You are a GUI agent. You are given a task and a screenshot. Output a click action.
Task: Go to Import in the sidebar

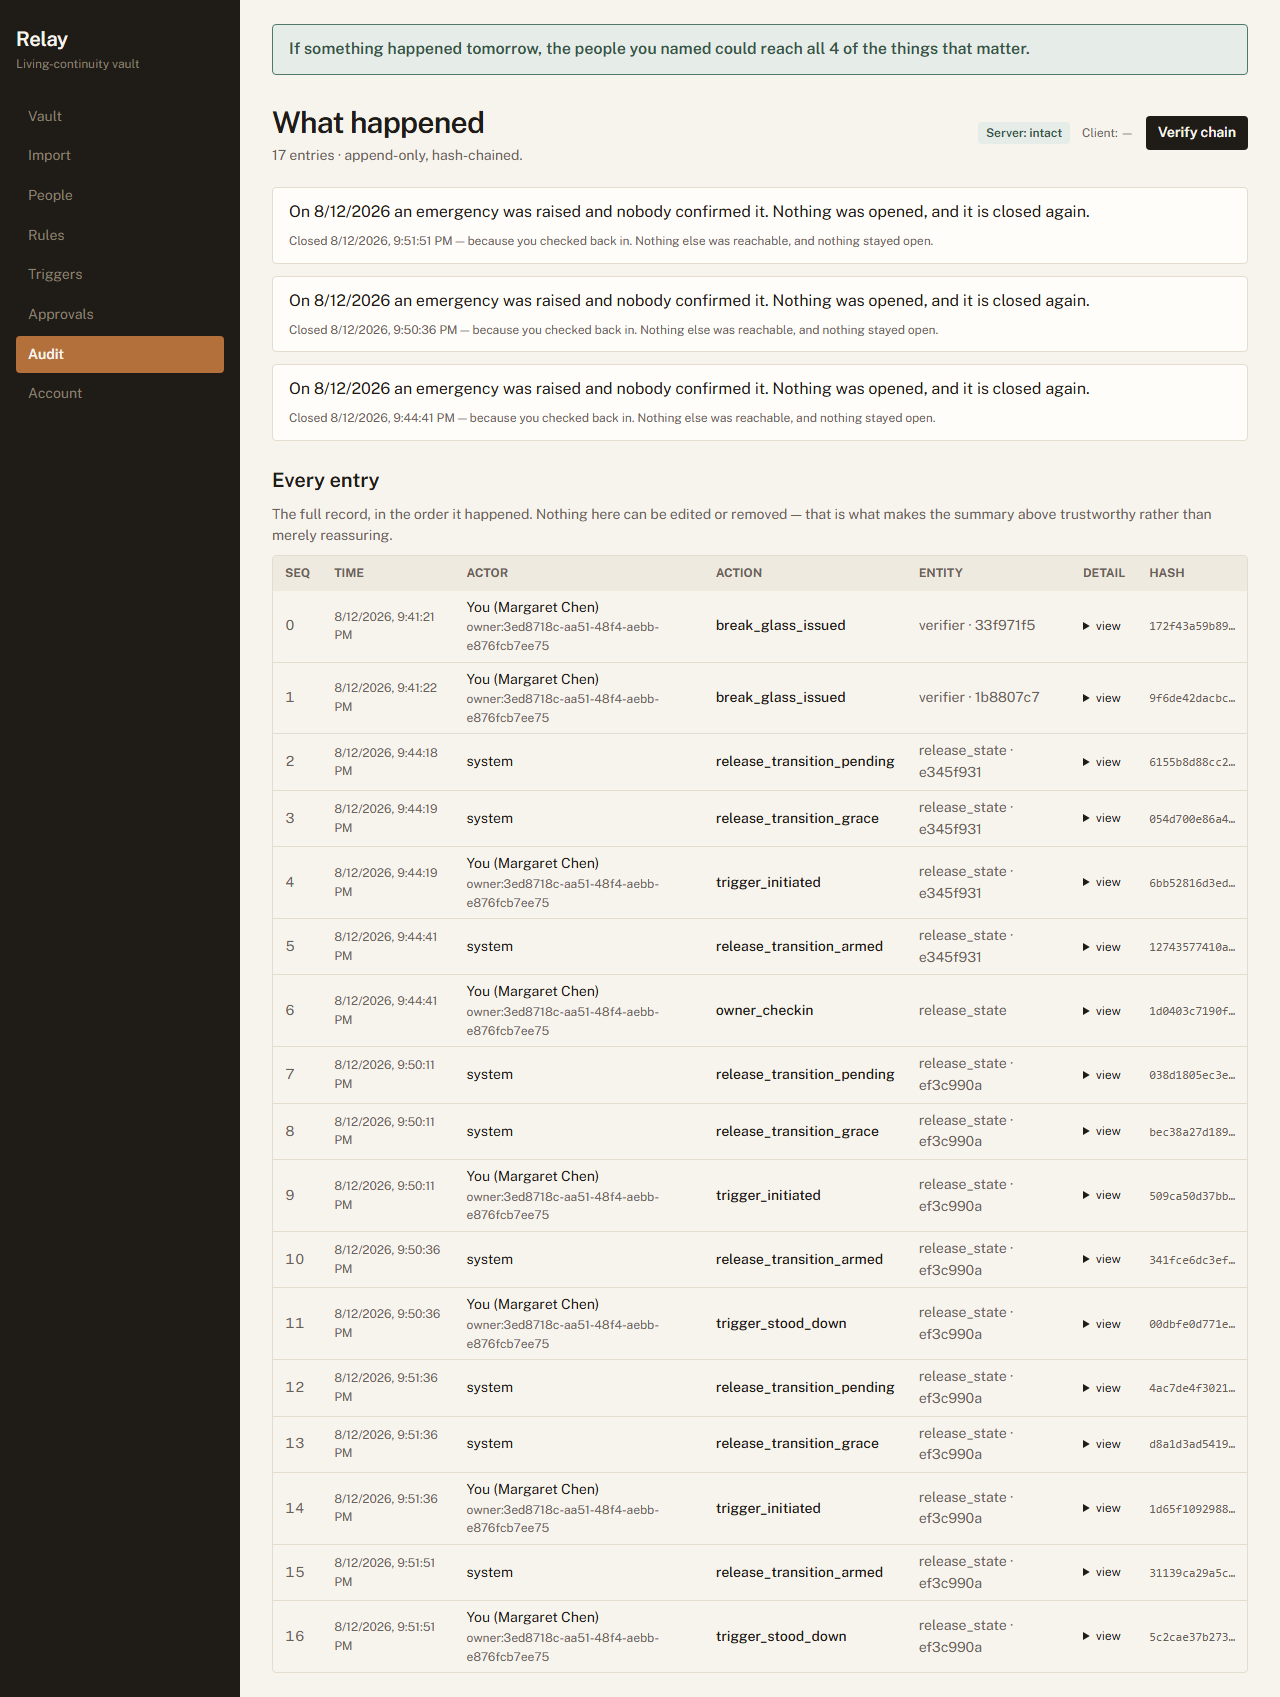tap(120, 155)
